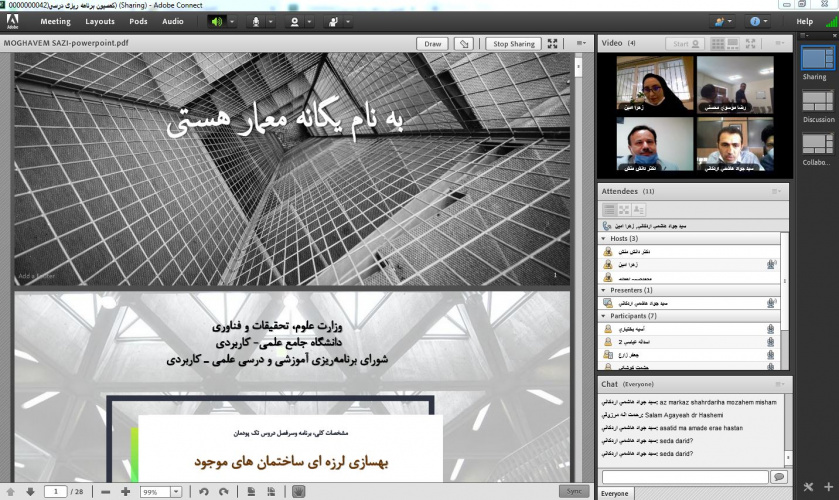Collapse the Hosts (3) group
Screen dimensions: 839x500
pos(603,238)
